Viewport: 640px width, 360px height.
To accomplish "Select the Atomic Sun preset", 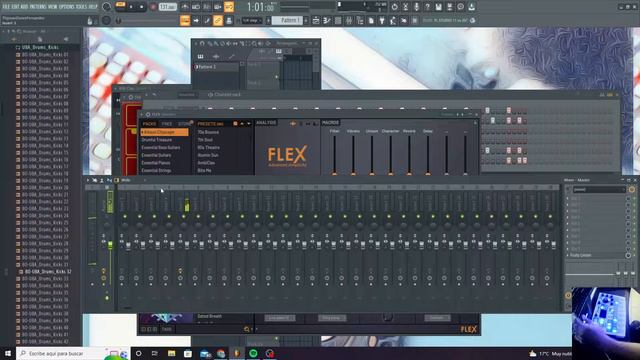I will [208, 155].
